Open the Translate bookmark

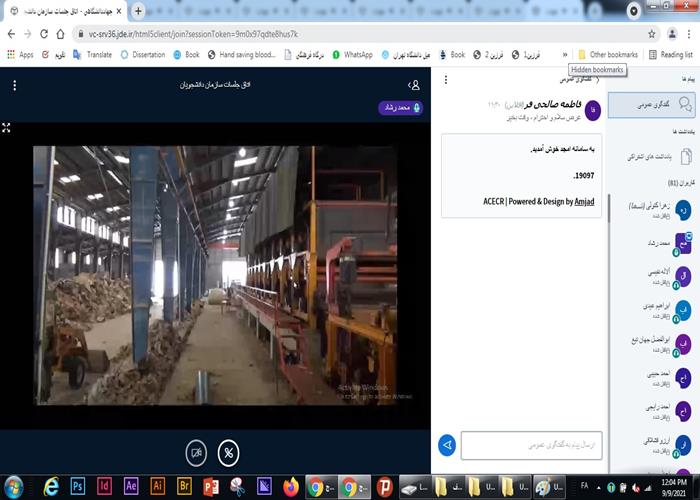92,54
